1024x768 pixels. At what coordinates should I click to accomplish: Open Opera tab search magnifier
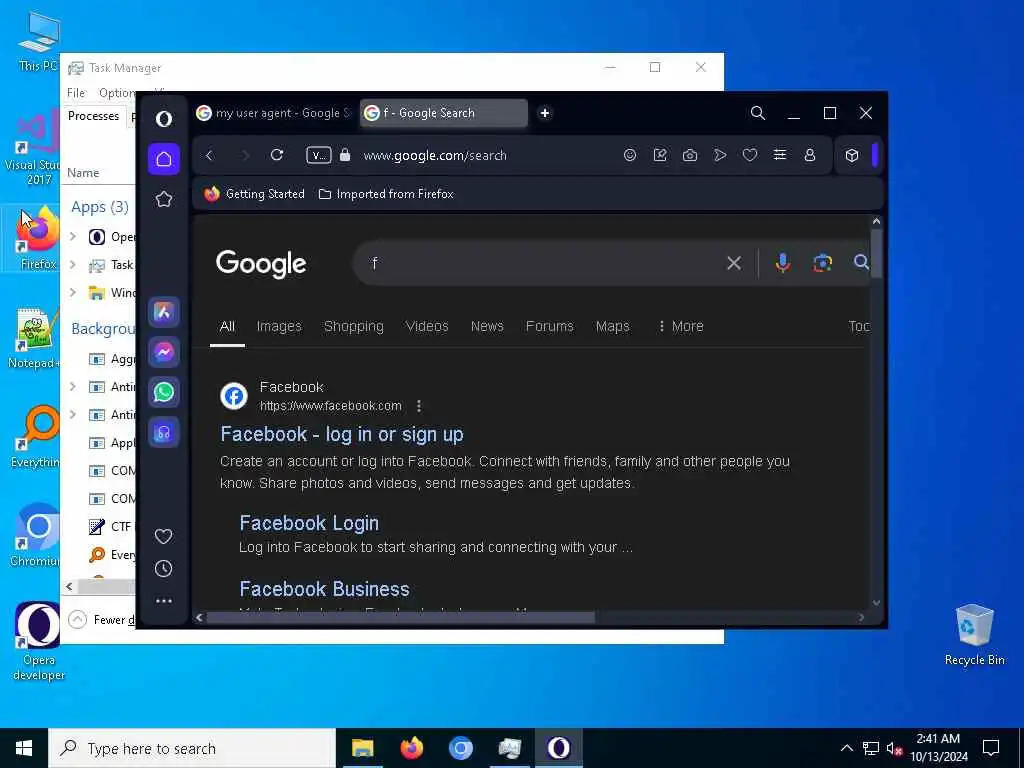point(758,113)
